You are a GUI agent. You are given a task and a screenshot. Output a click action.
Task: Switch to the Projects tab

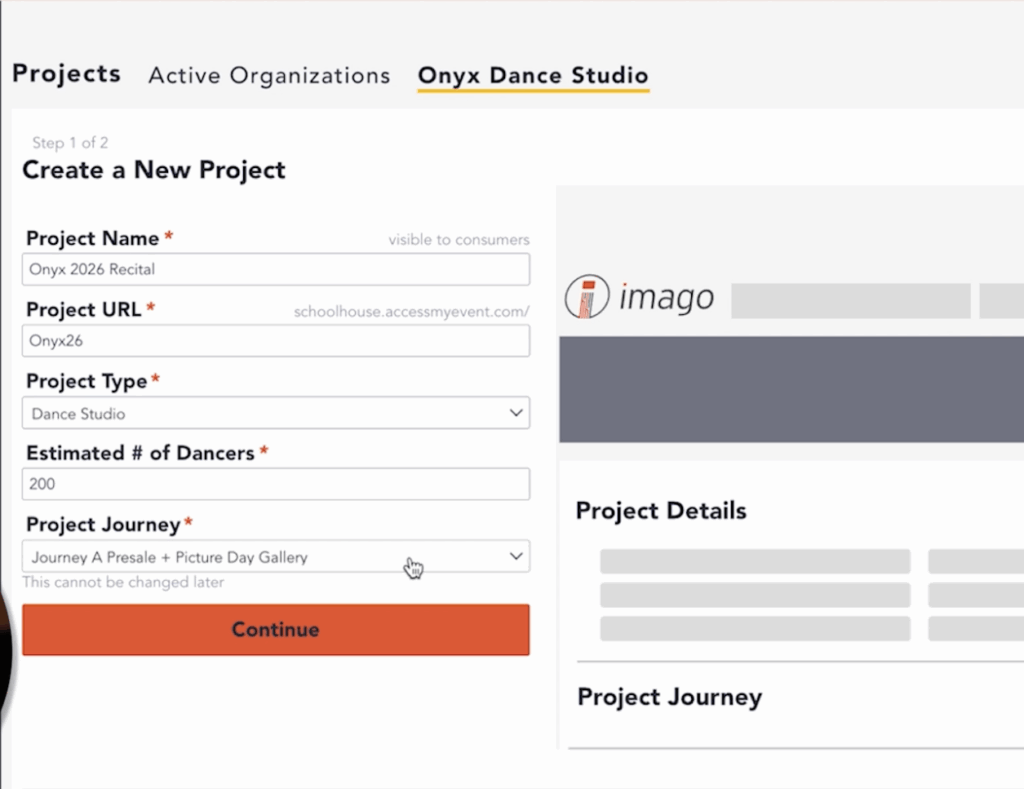66,73
